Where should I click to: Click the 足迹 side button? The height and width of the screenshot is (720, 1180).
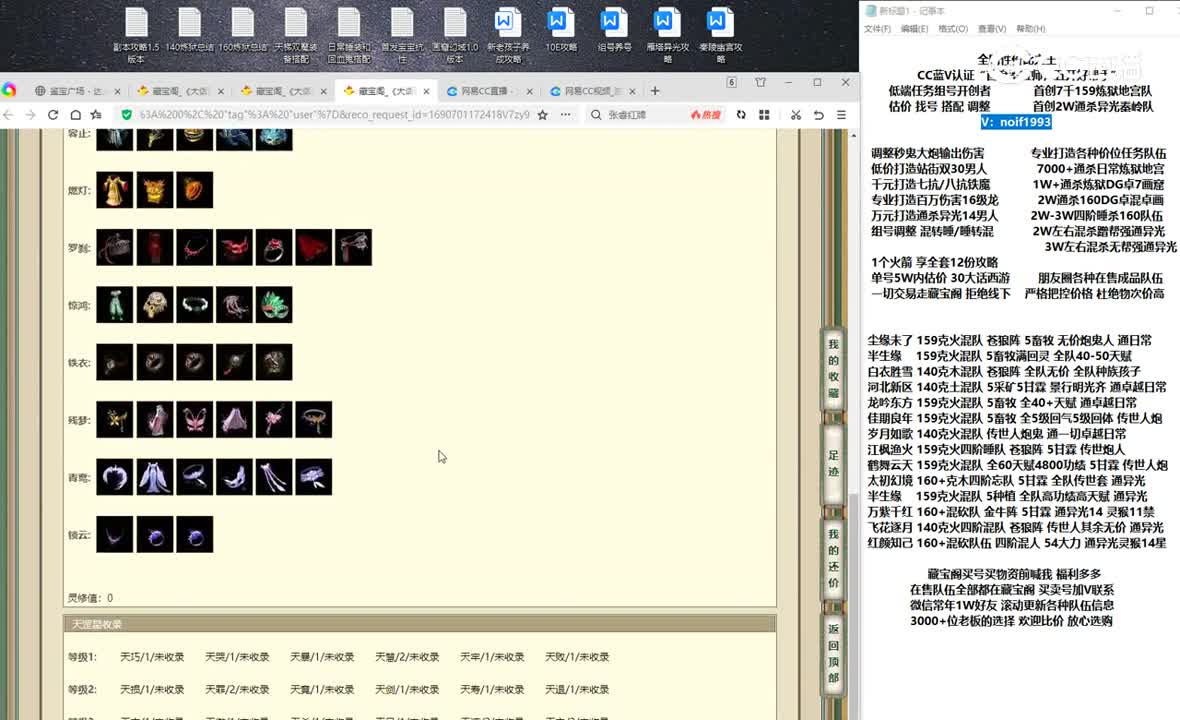833,463
